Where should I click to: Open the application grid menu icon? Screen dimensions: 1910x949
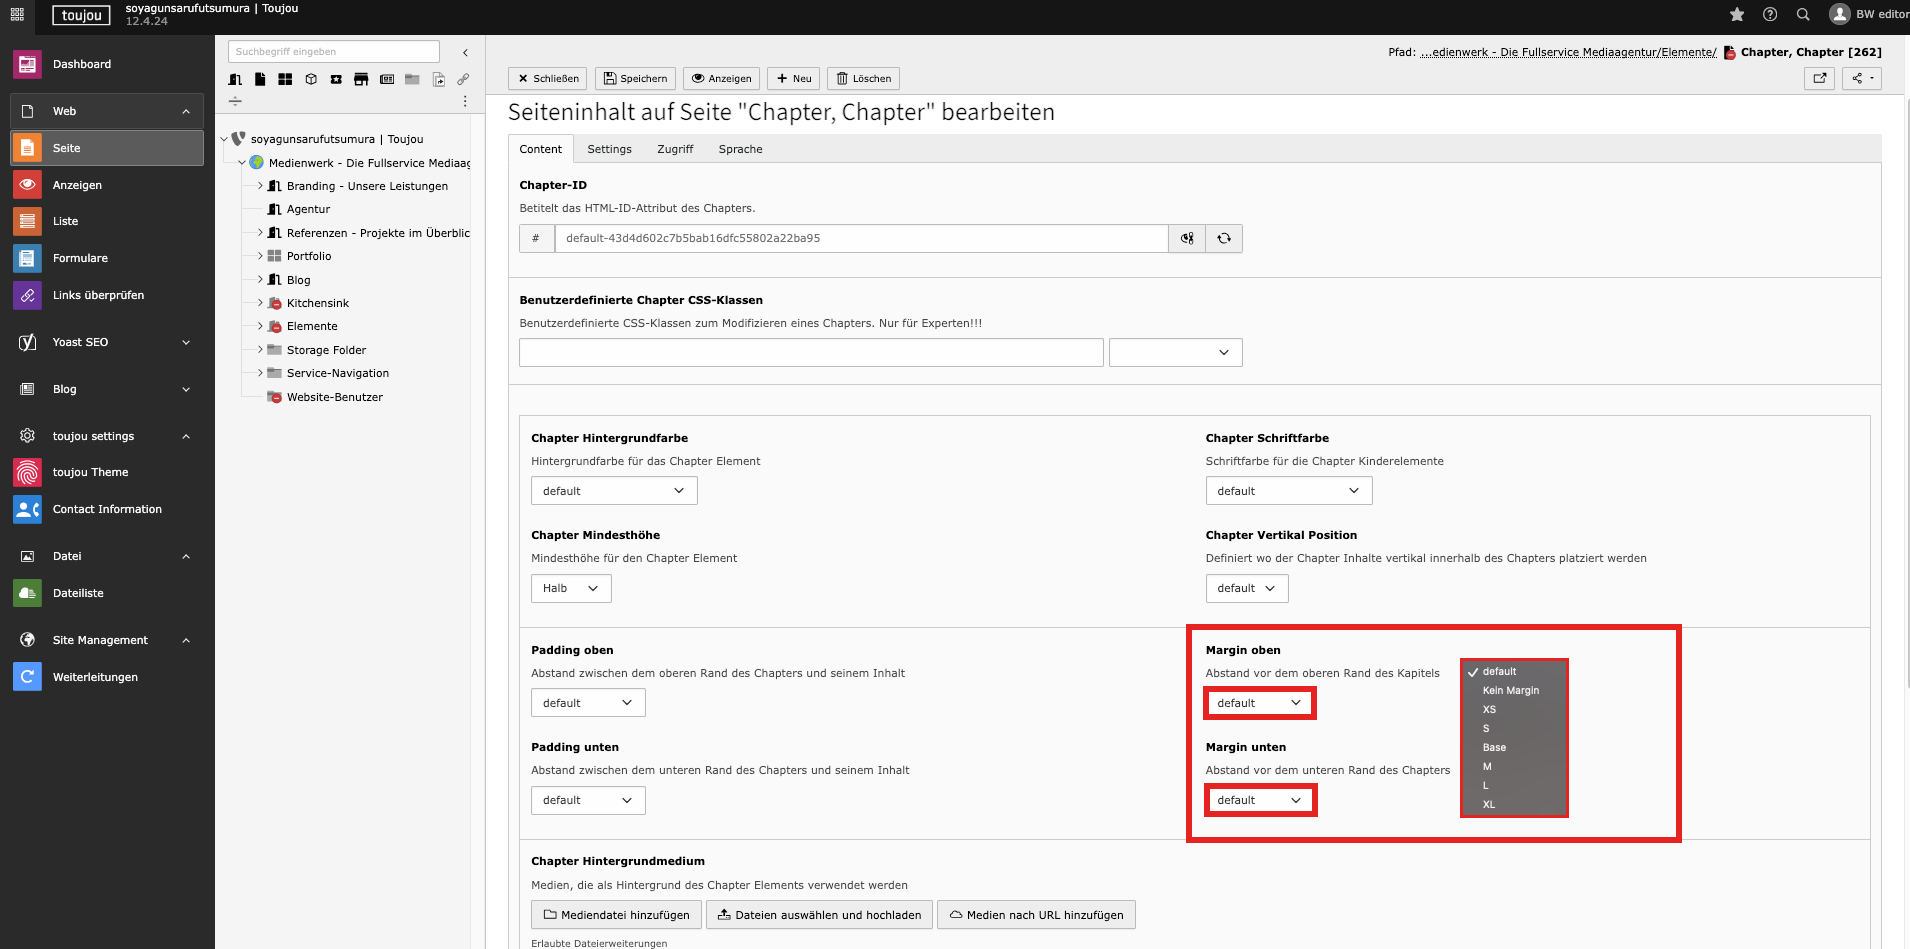[17, 14]
